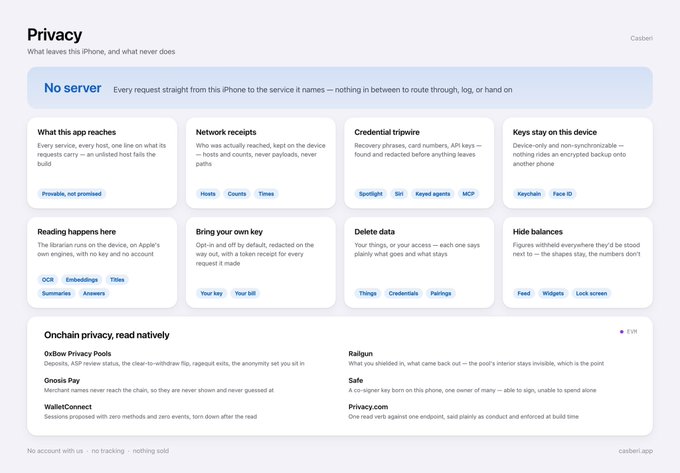Click the 'Sessions proposed with zero methods' description
Screen dimensions: 680x473
(150, 417)
